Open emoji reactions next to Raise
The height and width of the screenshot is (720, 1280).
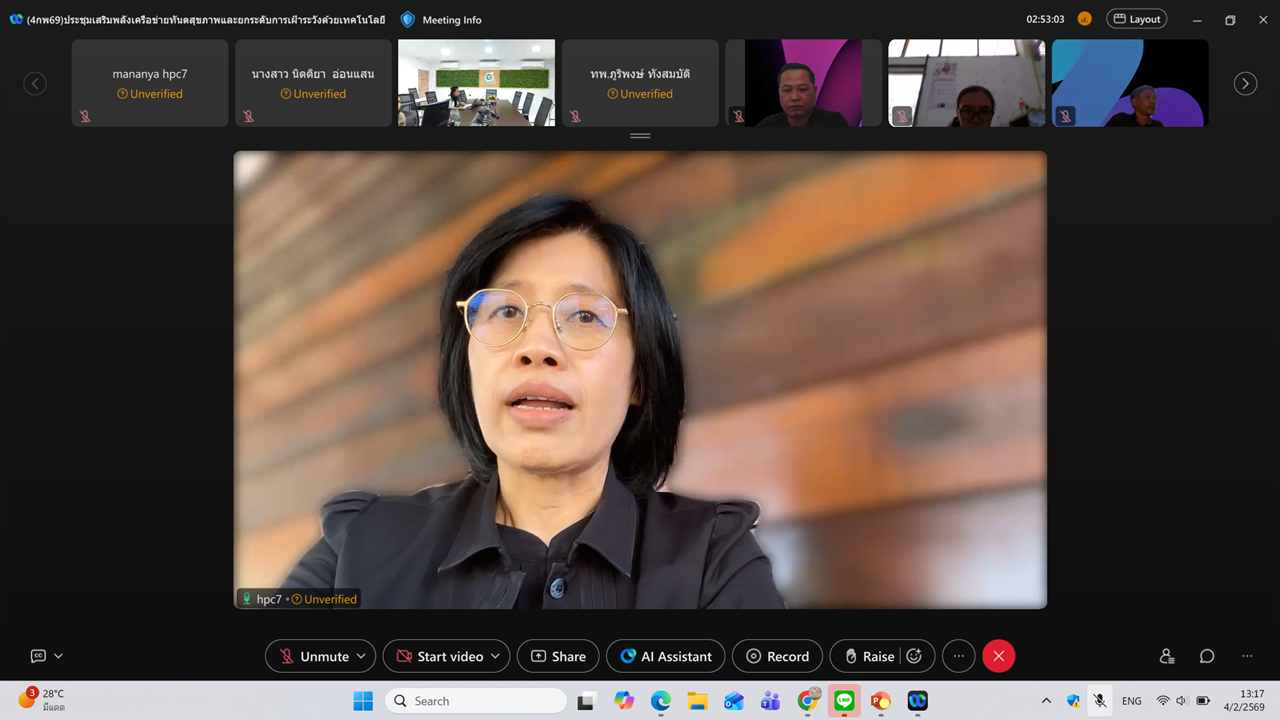pos(914,656)
